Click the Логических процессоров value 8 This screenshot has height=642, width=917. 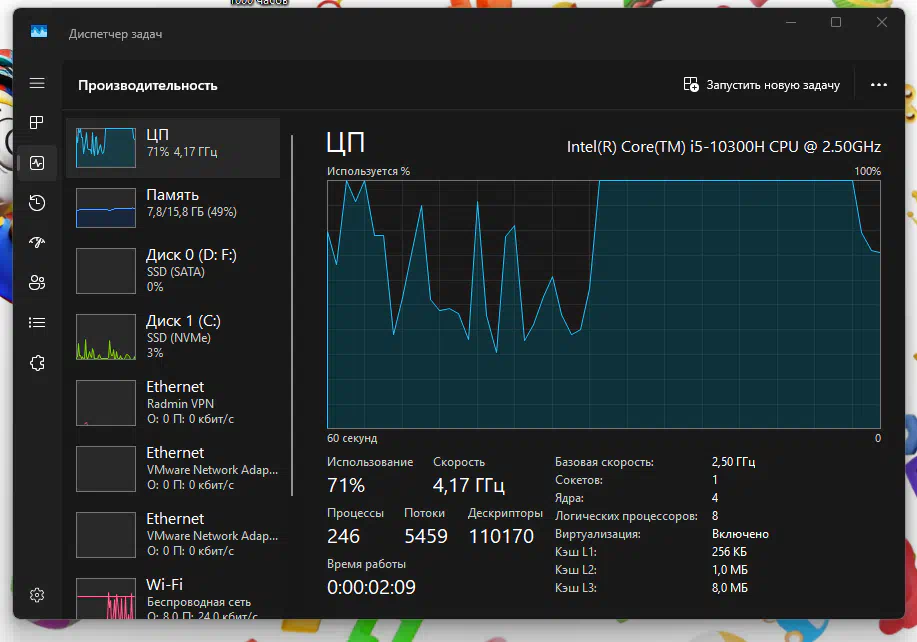(x=715, y=516)
